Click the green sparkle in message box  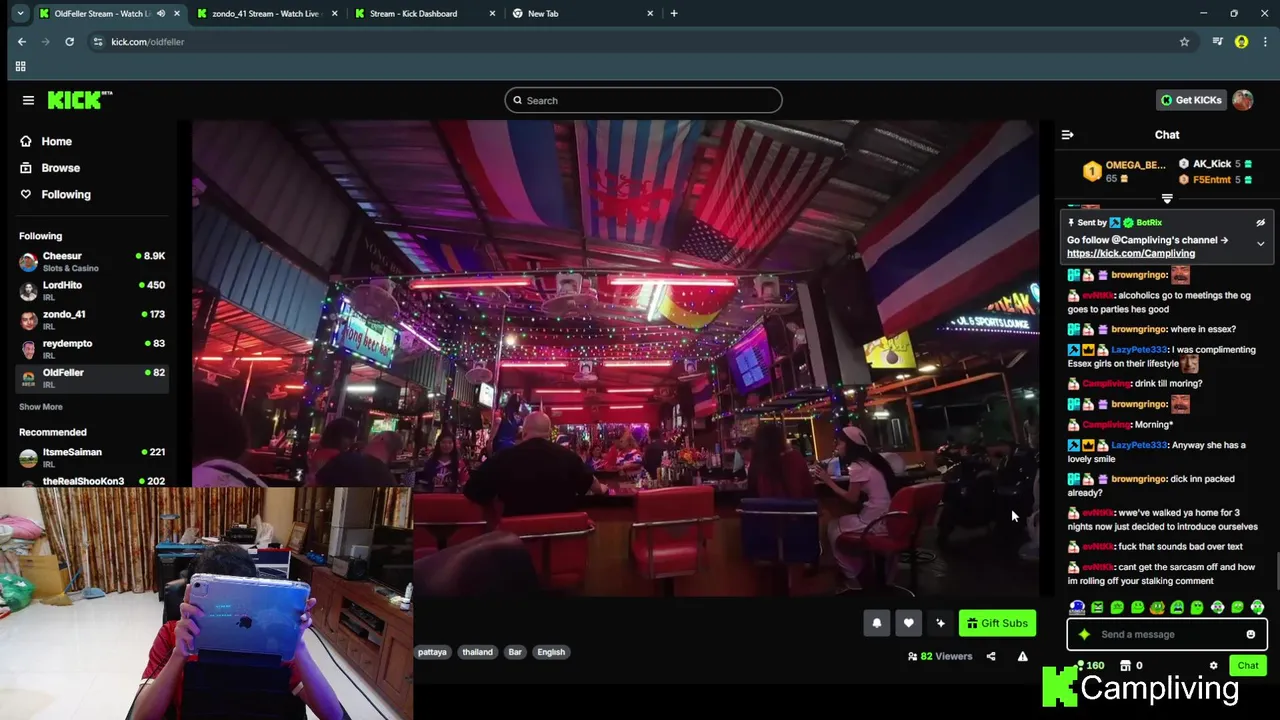[x=1084, y=634]
